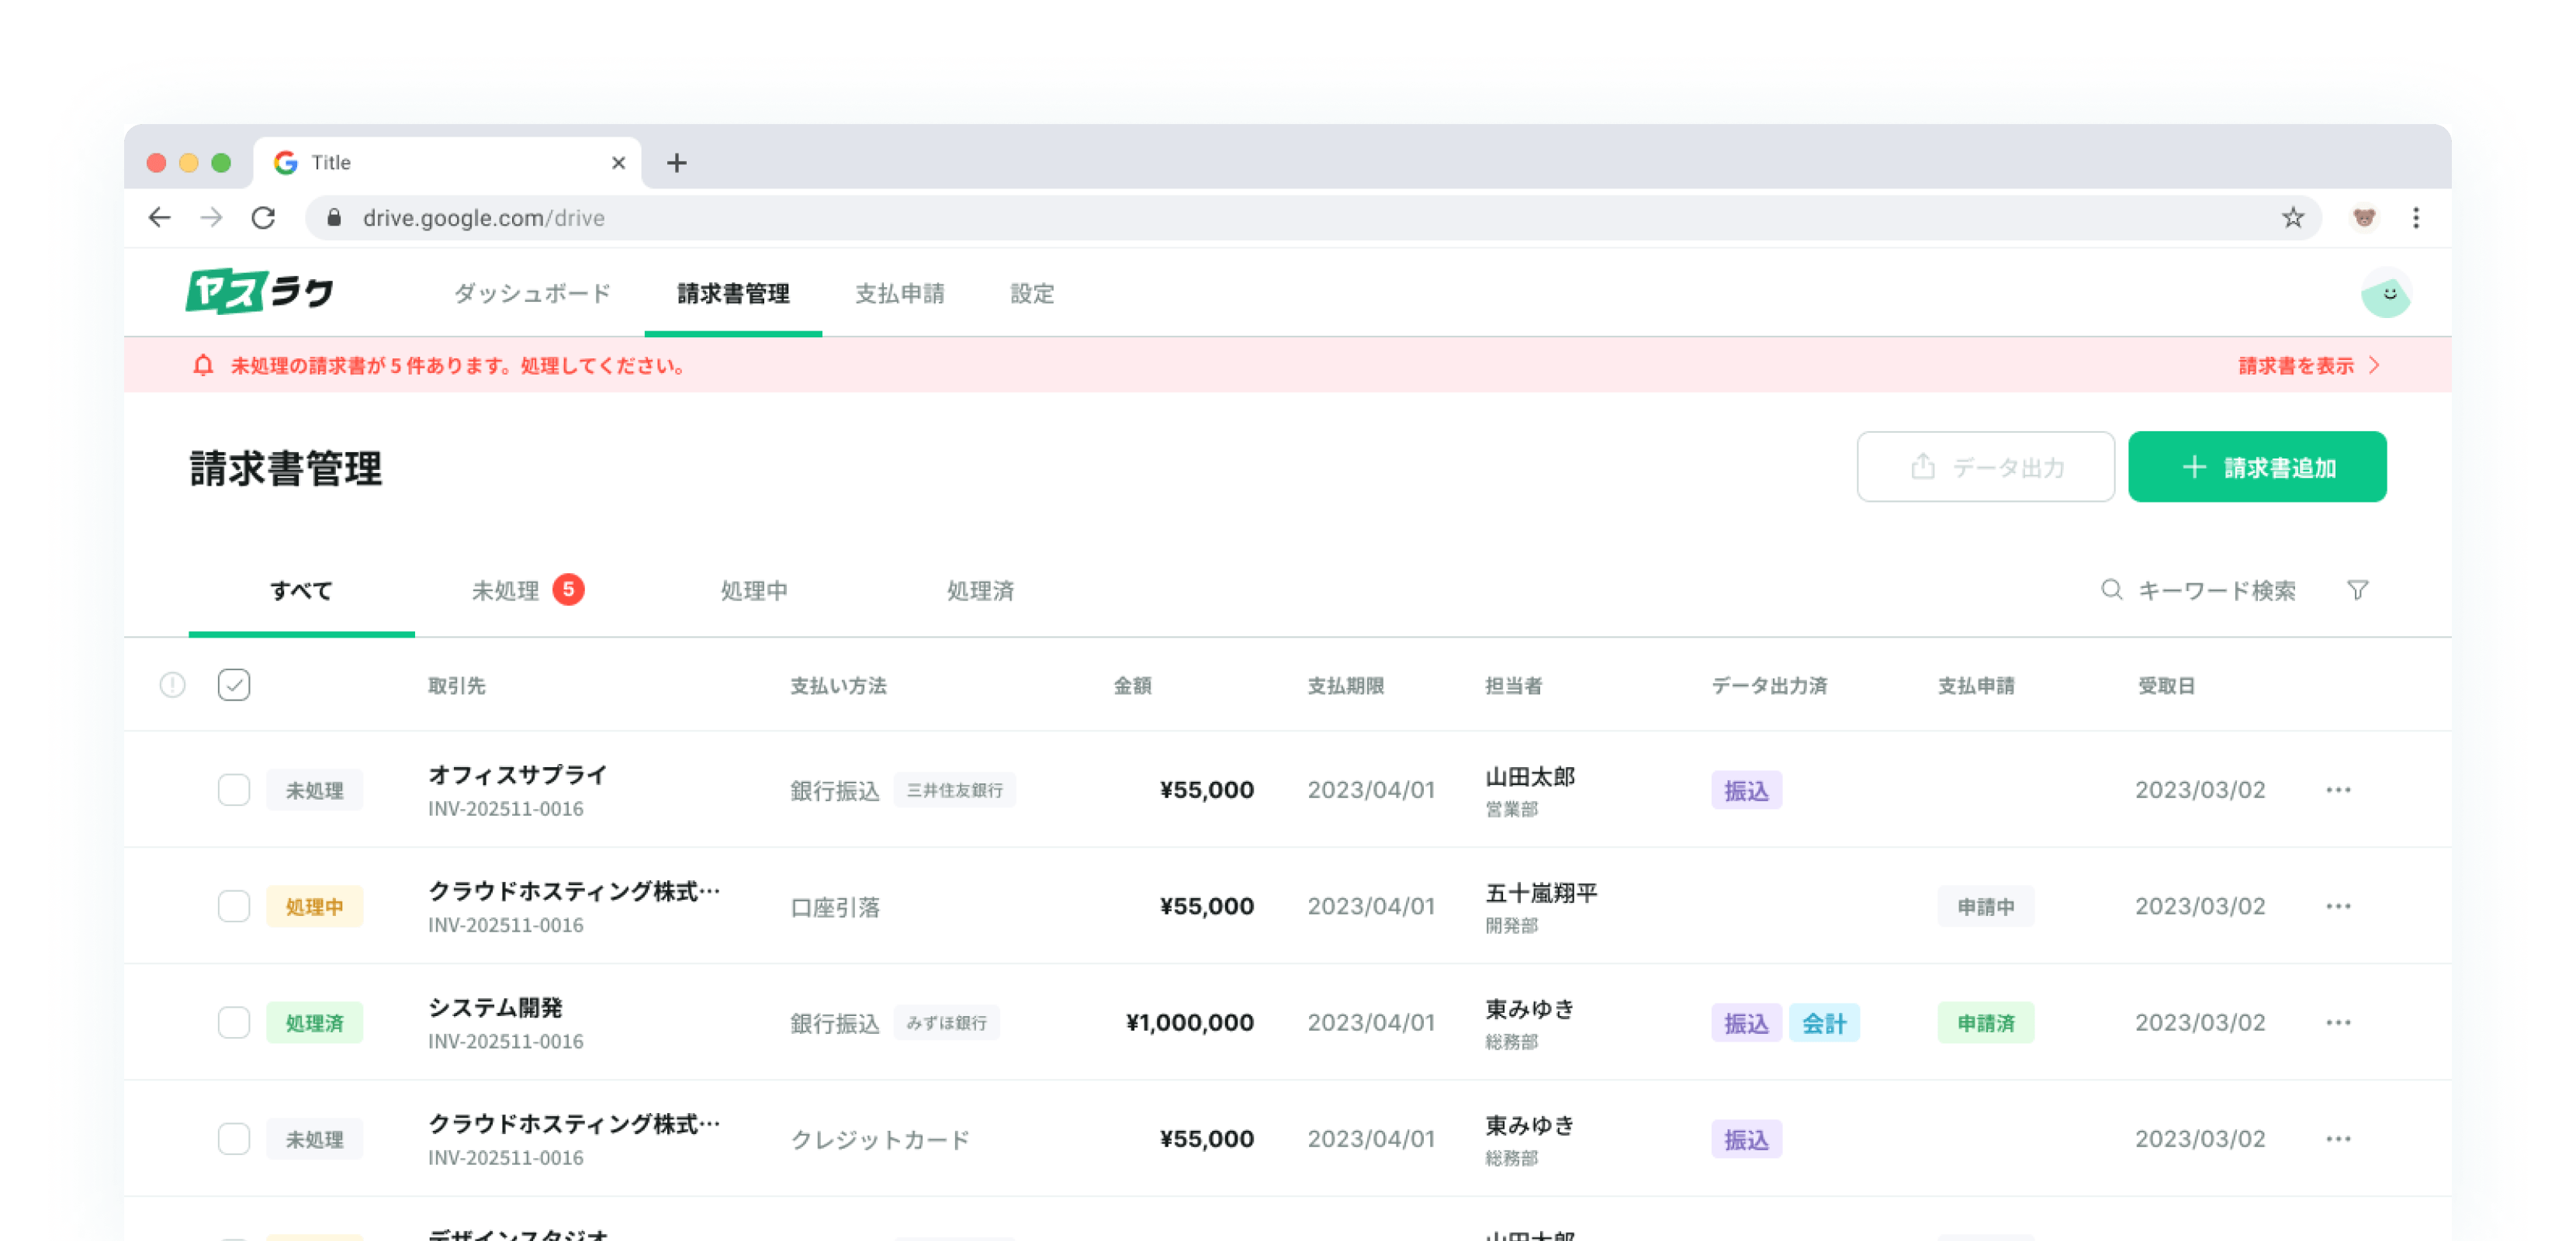This screenshot has height=1241, width=2576.
Task: Click the browser forward arrow
Action: (x=211, y=218)
